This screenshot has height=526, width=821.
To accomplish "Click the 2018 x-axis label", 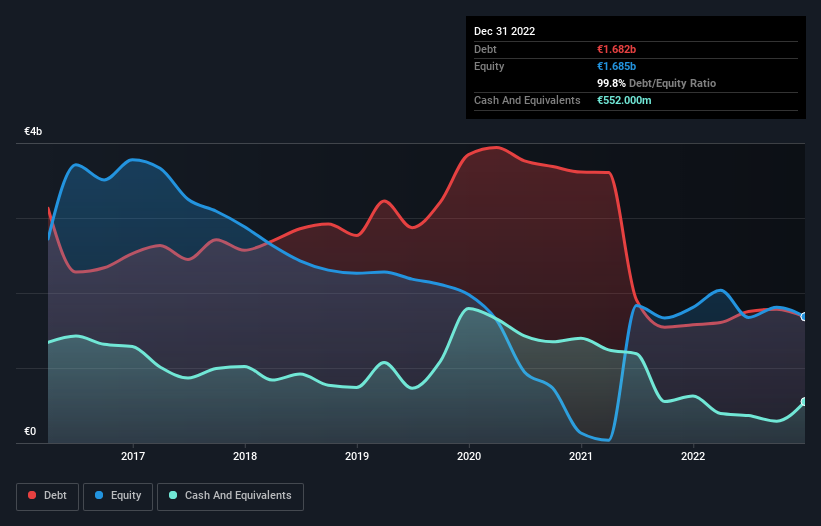I will tap(245, 456).
